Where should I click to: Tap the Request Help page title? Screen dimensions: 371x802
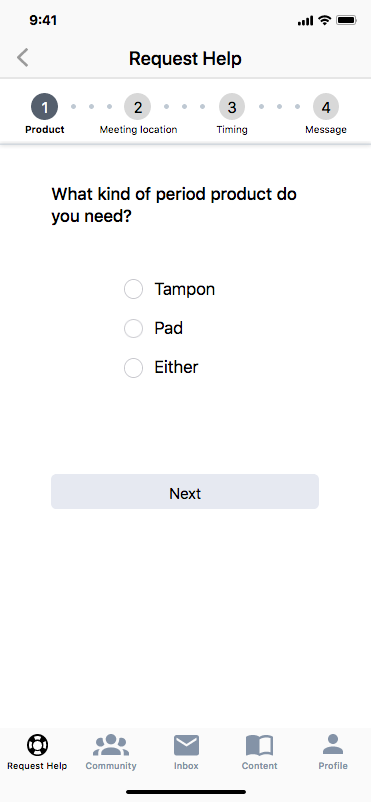[185, 59]
